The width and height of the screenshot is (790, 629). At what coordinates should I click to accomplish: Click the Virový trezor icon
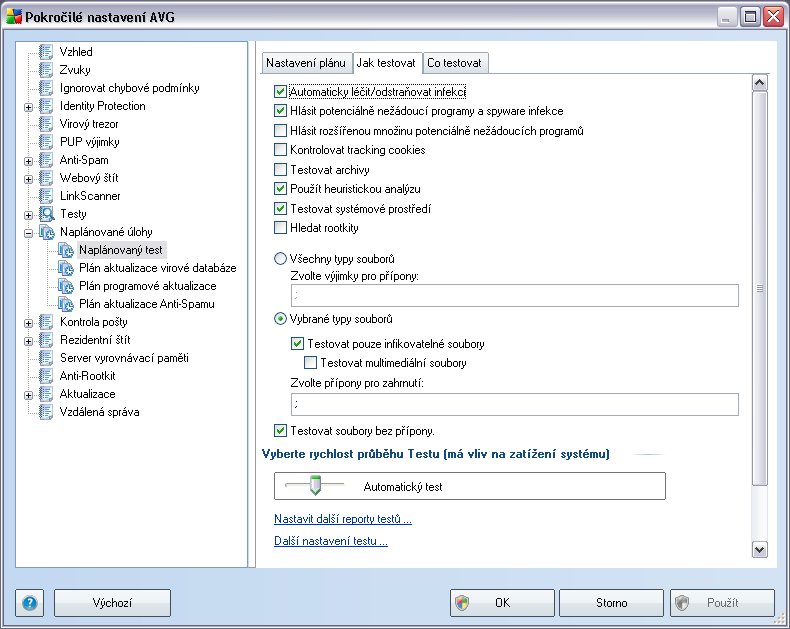[x=46, y=123]
